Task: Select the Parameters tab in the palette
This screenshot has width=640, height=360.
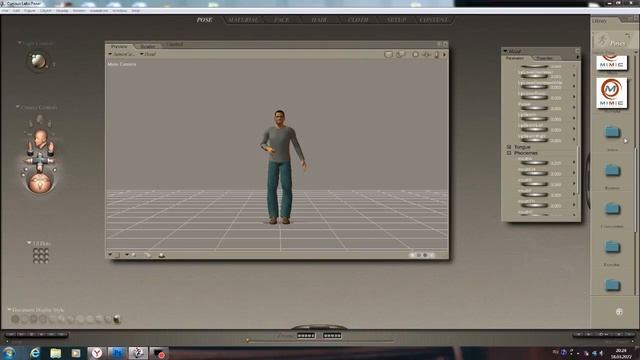Action: pyautogui.click(x=515, y=58)
